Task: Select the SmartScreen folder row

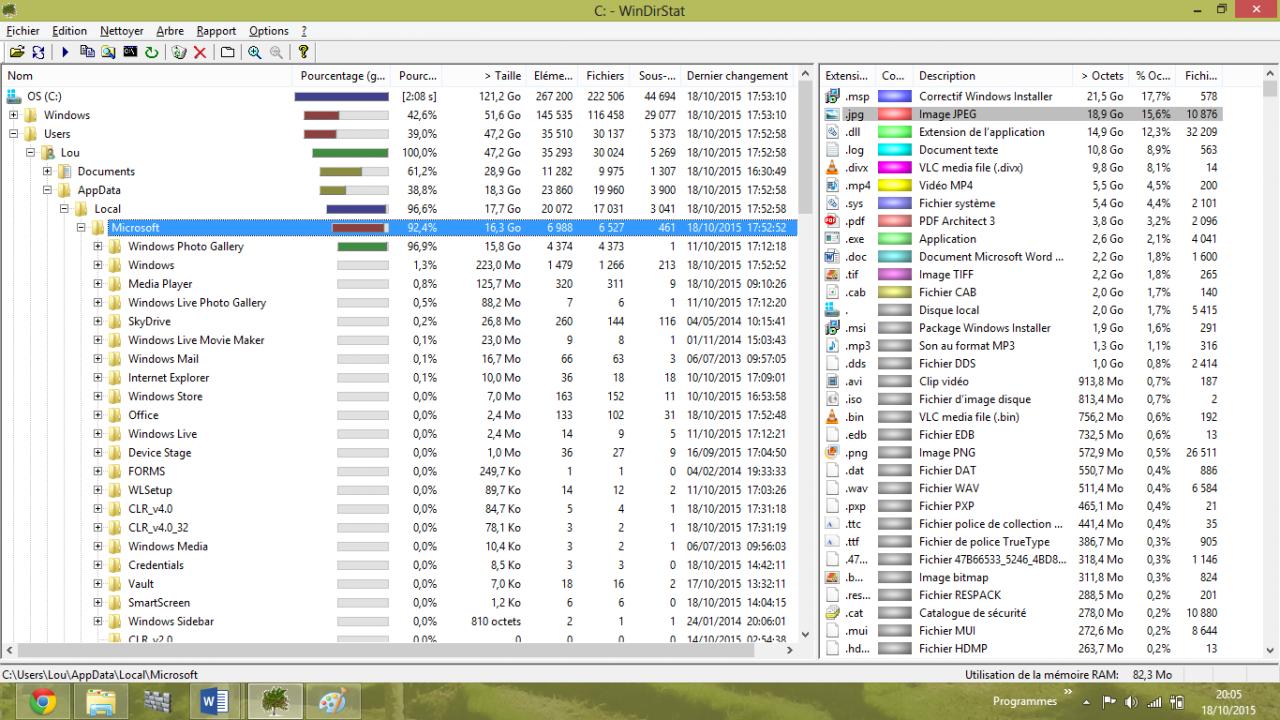Action: click(x=400, y=603)
